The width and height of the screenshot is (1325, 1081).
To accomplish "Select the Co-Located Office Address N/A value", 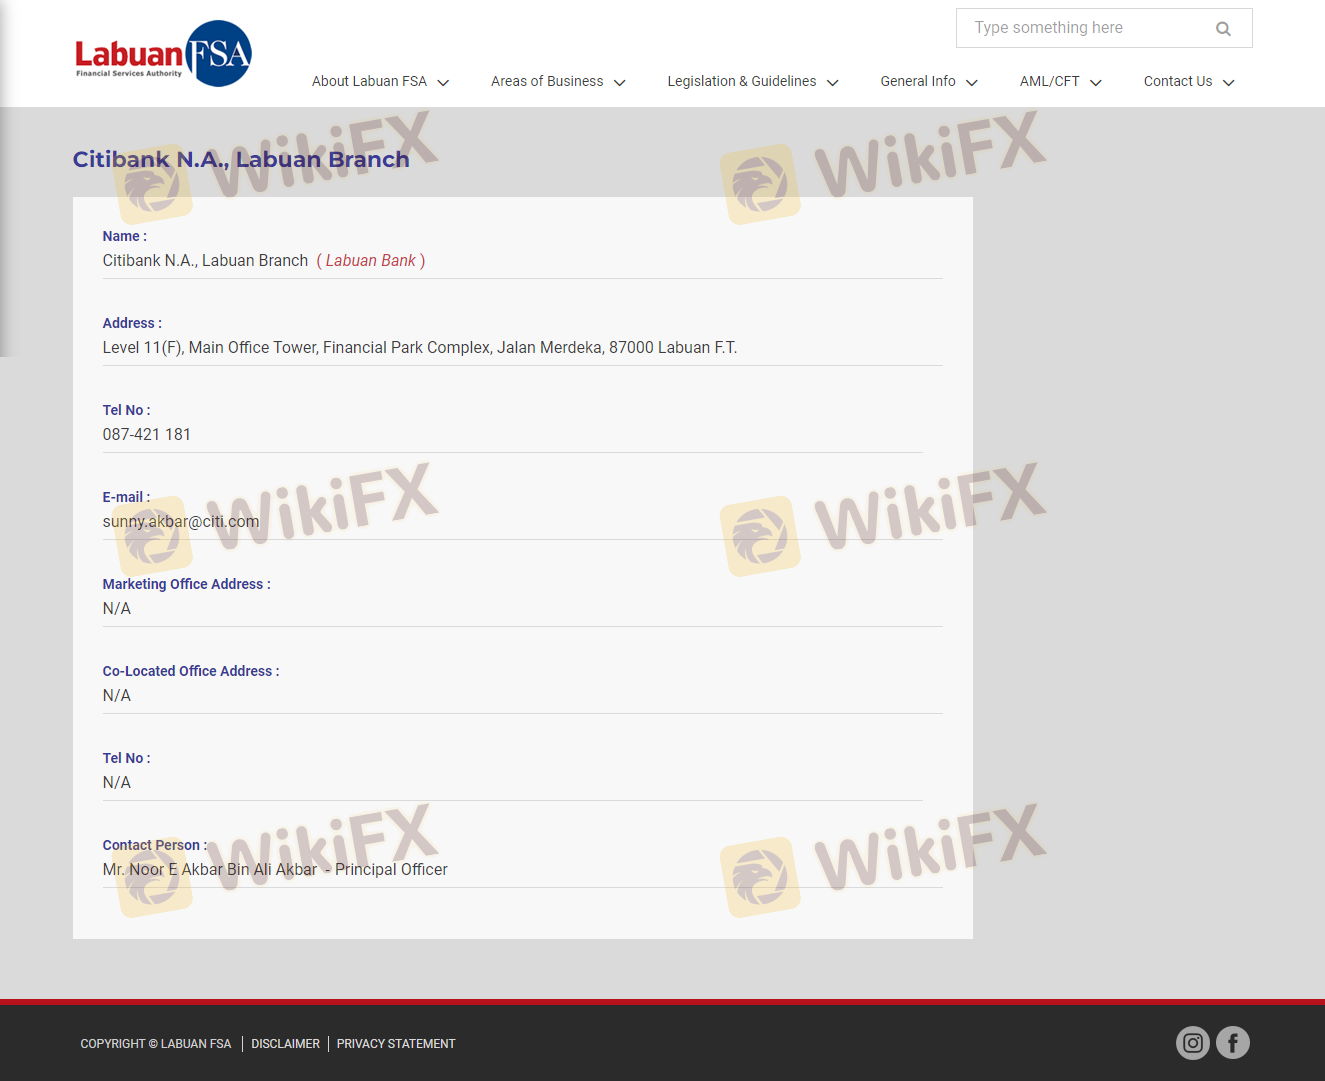I will [x=117, y=695].
